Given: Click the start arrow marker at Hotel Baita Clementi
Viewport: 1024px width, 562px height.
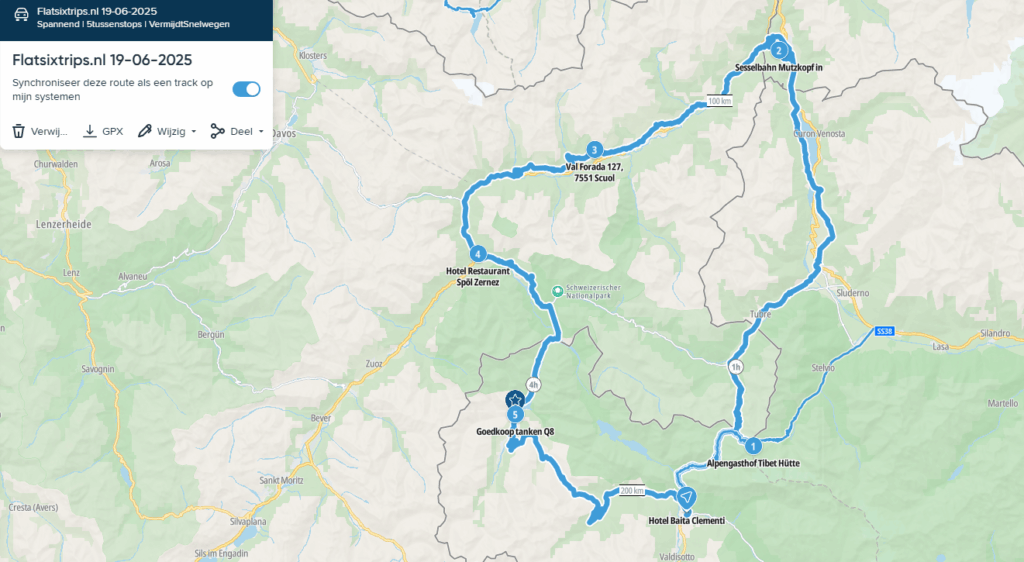Looking at the screenshot, I should [686, 498].
